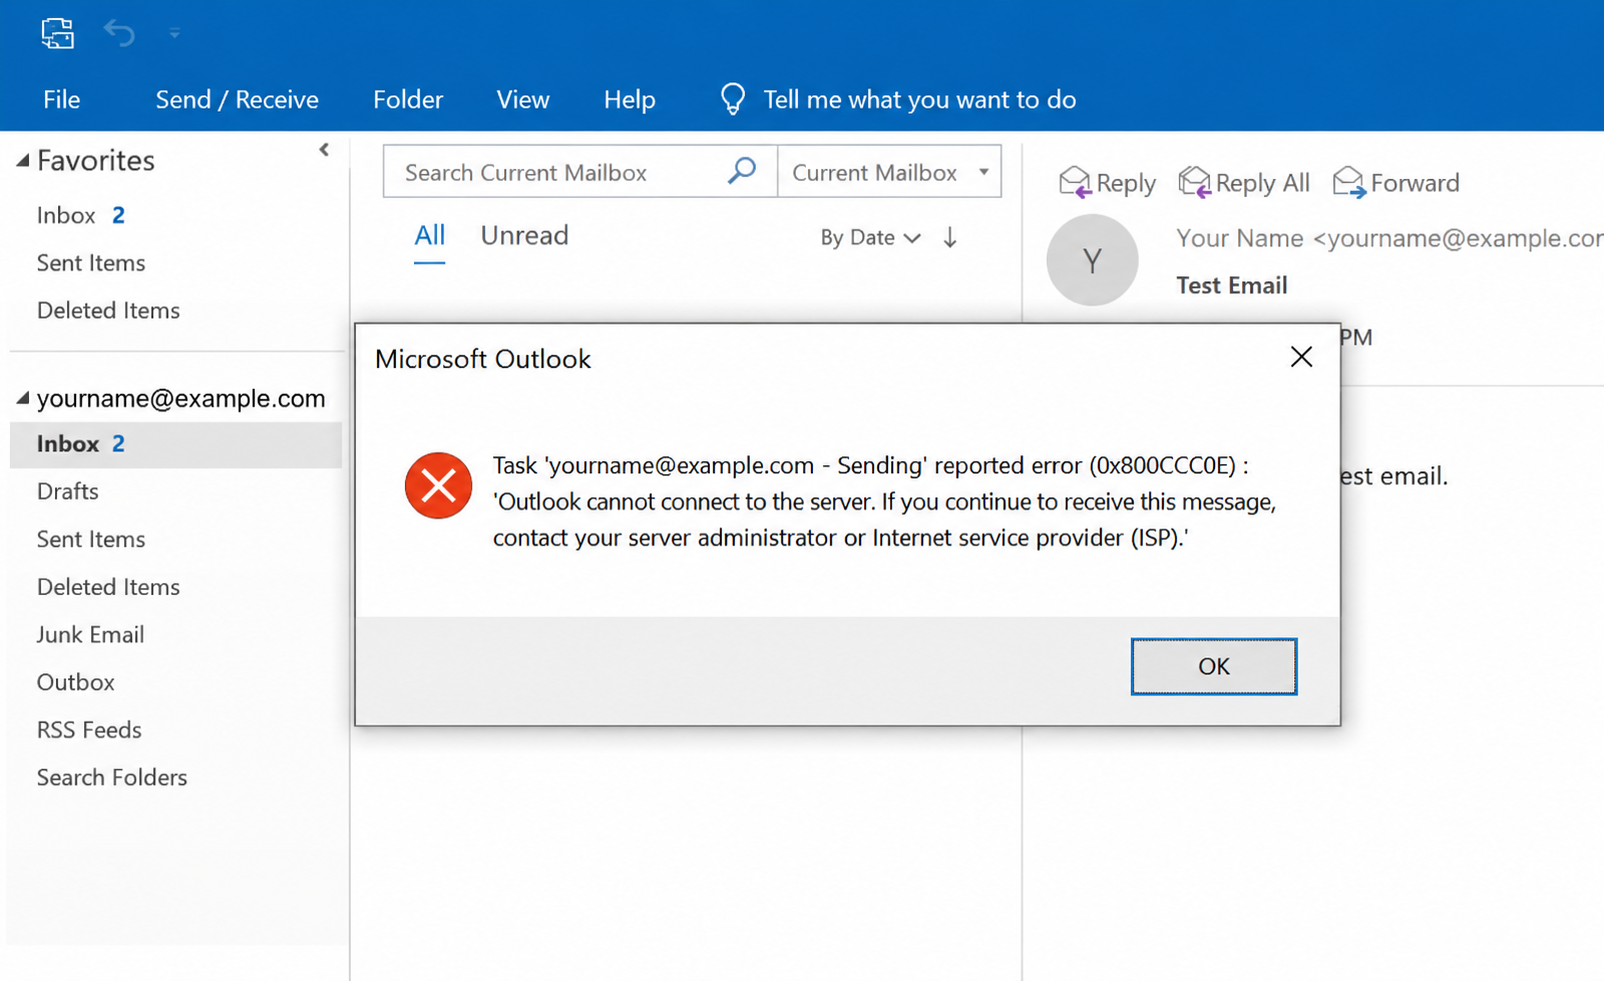Open the Junk Email folder
Image resolution: width=1604 pixels, height=981 pixels.
click(90, 634)
